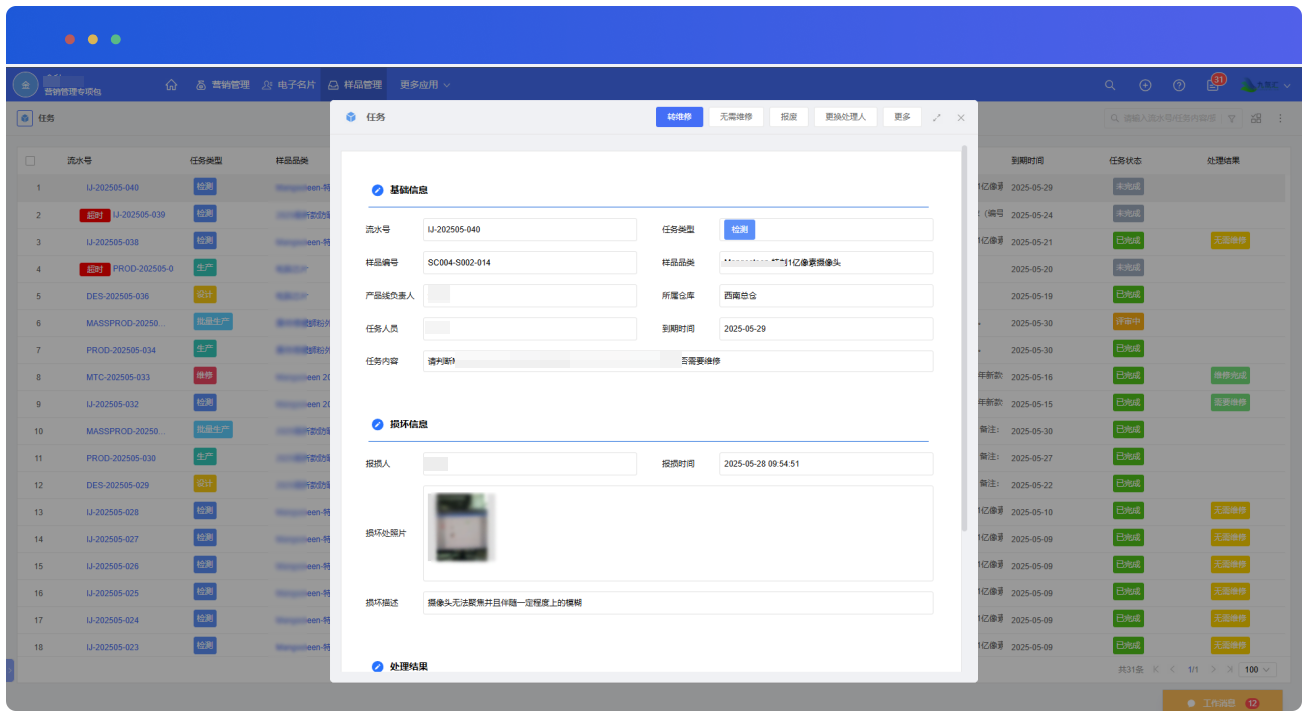Click the 更换处理人 button
This screenshot has width=1308, height=715.
(846, 117)
